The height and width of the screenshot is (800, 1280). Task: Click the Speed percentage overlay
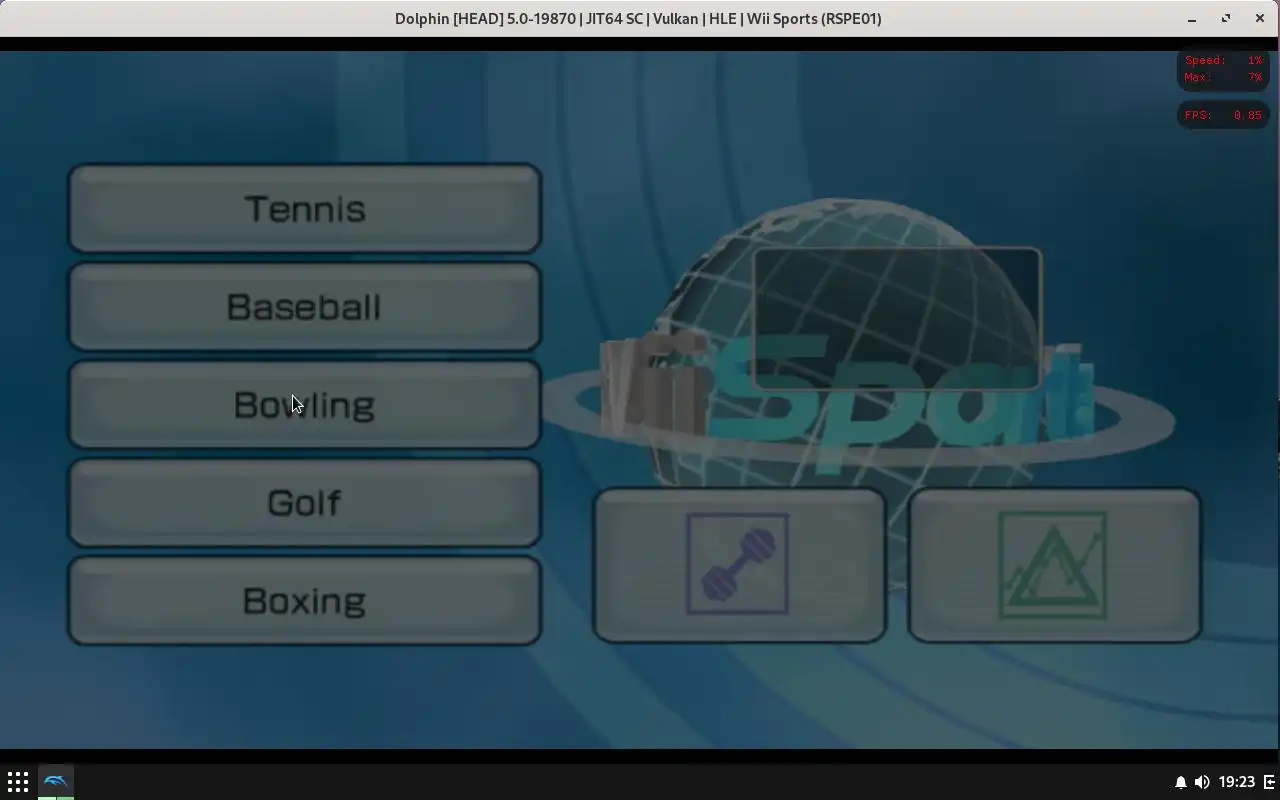coord(1224,60)
